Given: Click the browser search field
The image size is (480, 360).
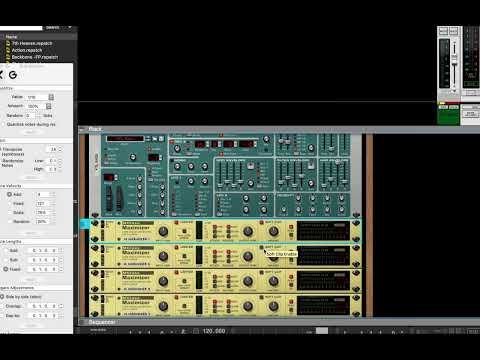Looking at the screenshot, I should click(21, 28).
